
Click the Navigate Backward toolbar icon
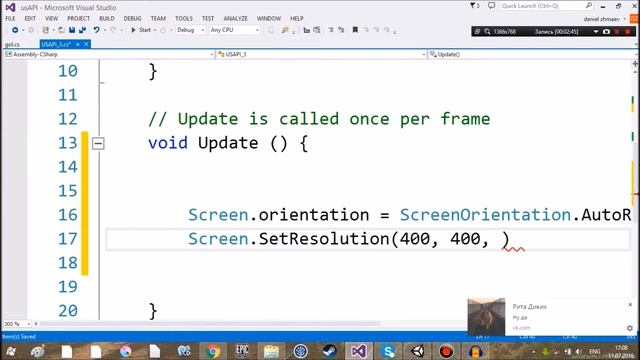15,30
